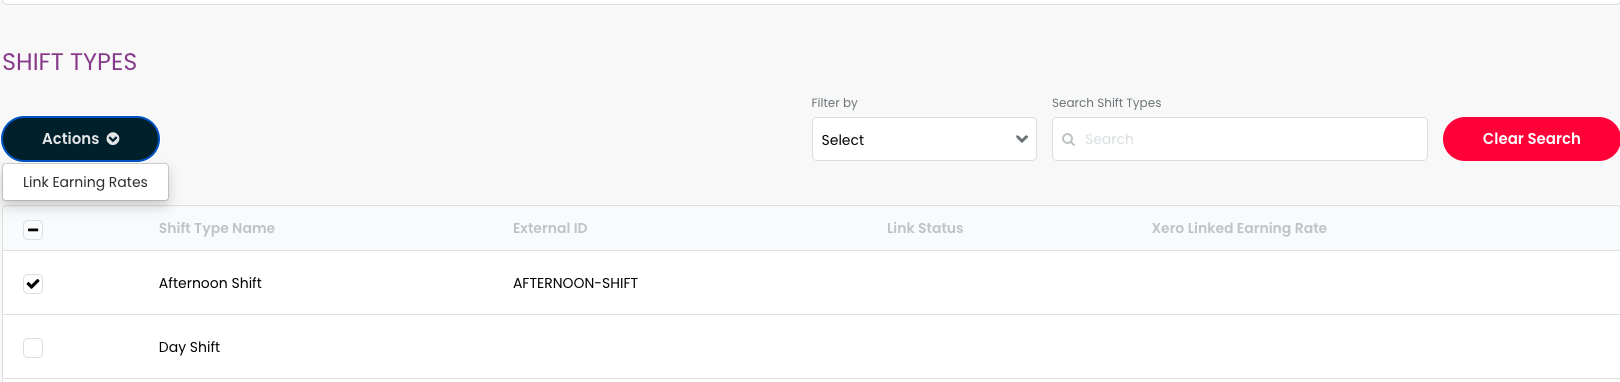Click the Filter by dropdown arrow
The width and height of the screenshot is (1620, 382).
click(1021, 139)
